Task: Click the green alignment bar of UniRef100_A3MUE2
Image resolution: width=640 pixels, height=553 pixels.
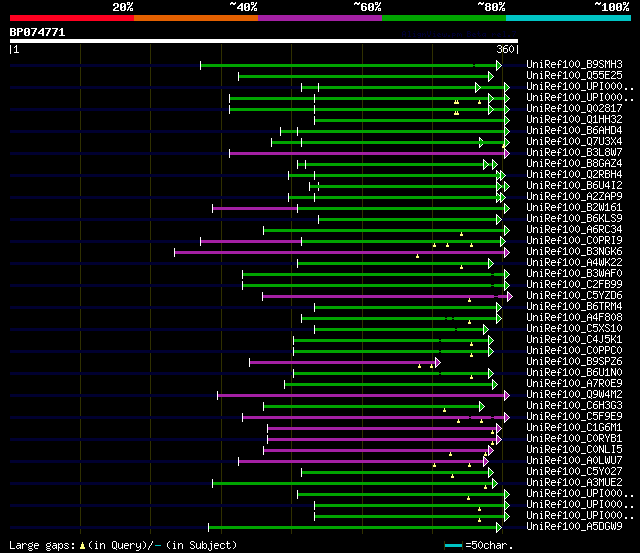Action: tap(353, 484)
